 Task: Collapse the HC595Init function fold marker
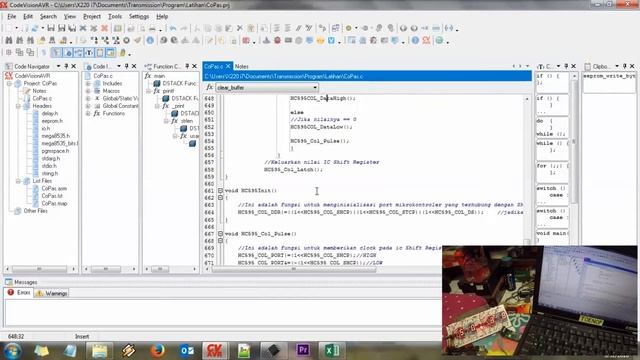tap(220, 191)
